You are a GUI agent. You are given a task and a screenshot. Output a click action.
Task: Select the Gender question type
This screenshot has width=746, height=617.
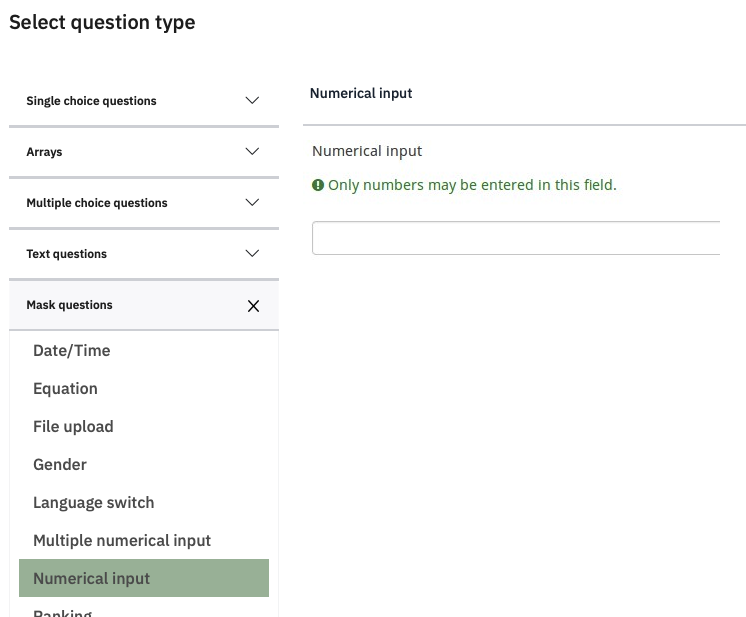tap(60, 465)
